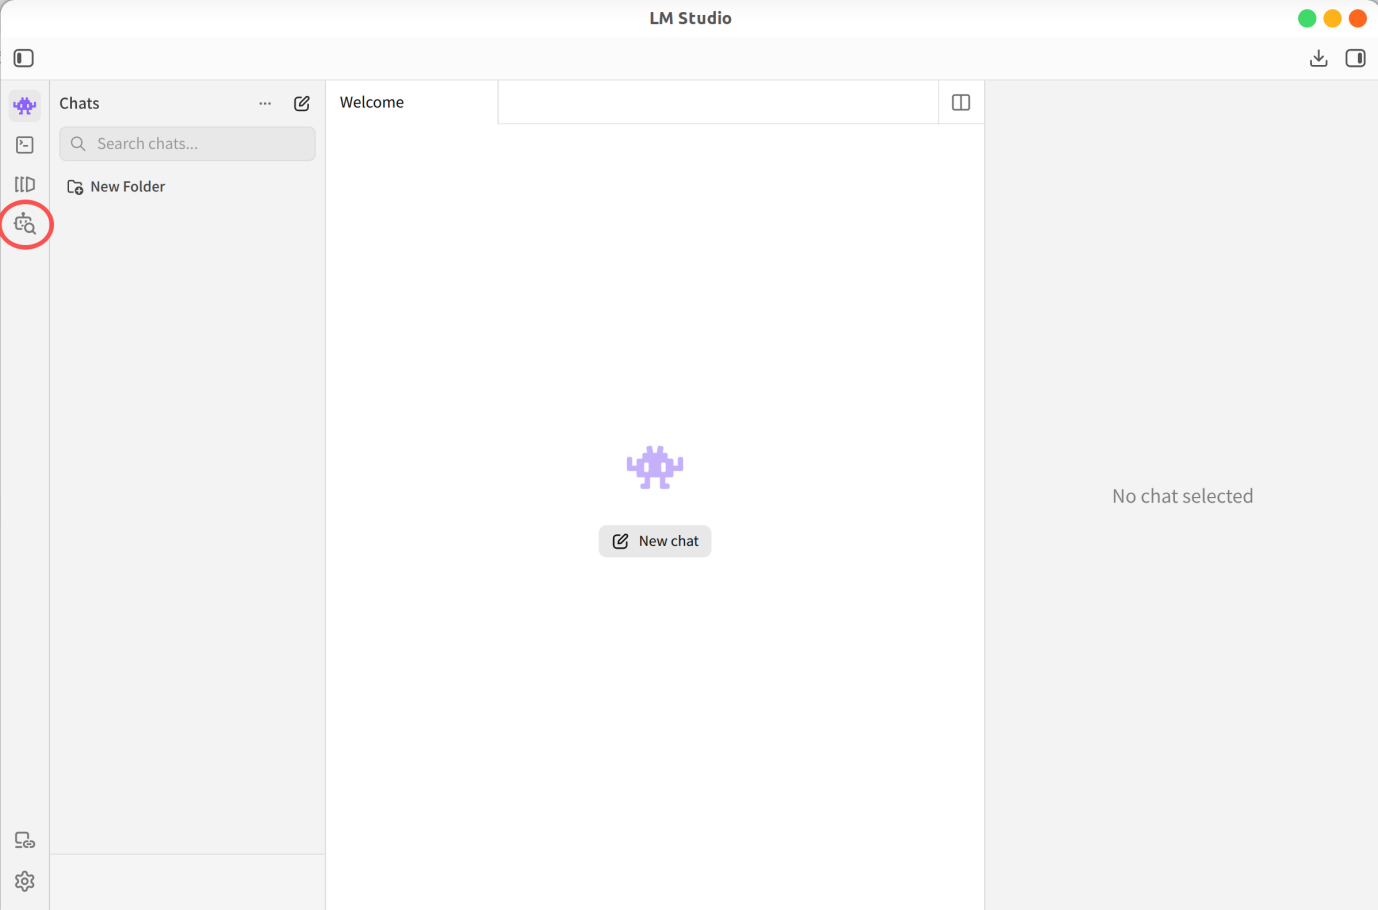Open the Discover model search icon
Viewport: 1378px width, 910px height.
pos(25,224)
